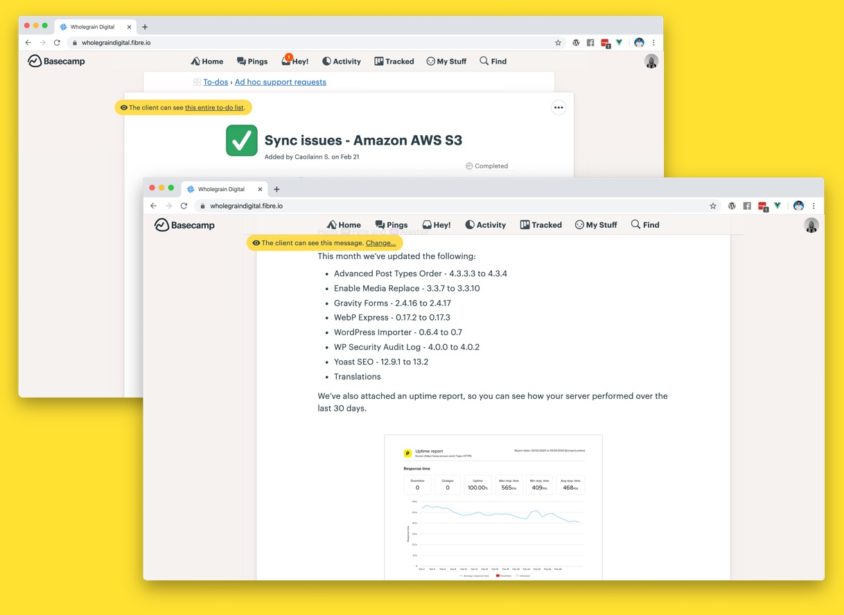Open the Chrome profile icon in the back window
This screenshot has width=844, height=615.
(639, 43)
